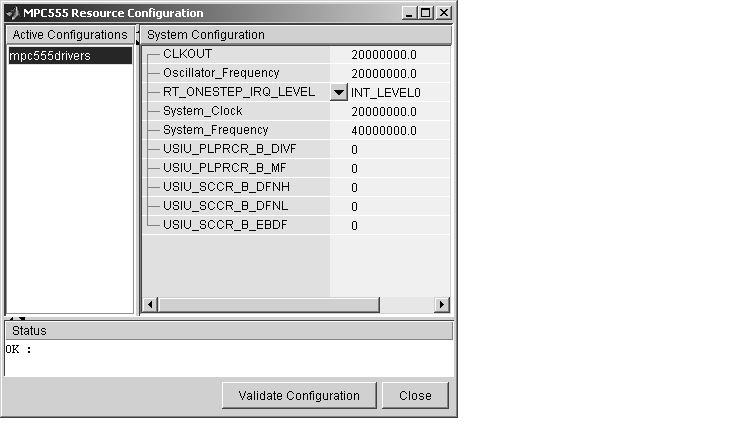Image resolution: width=738 pixels, height=427 pixels.
Task: Click the horizontal scrollbar thumb
Action: [269, 304]
